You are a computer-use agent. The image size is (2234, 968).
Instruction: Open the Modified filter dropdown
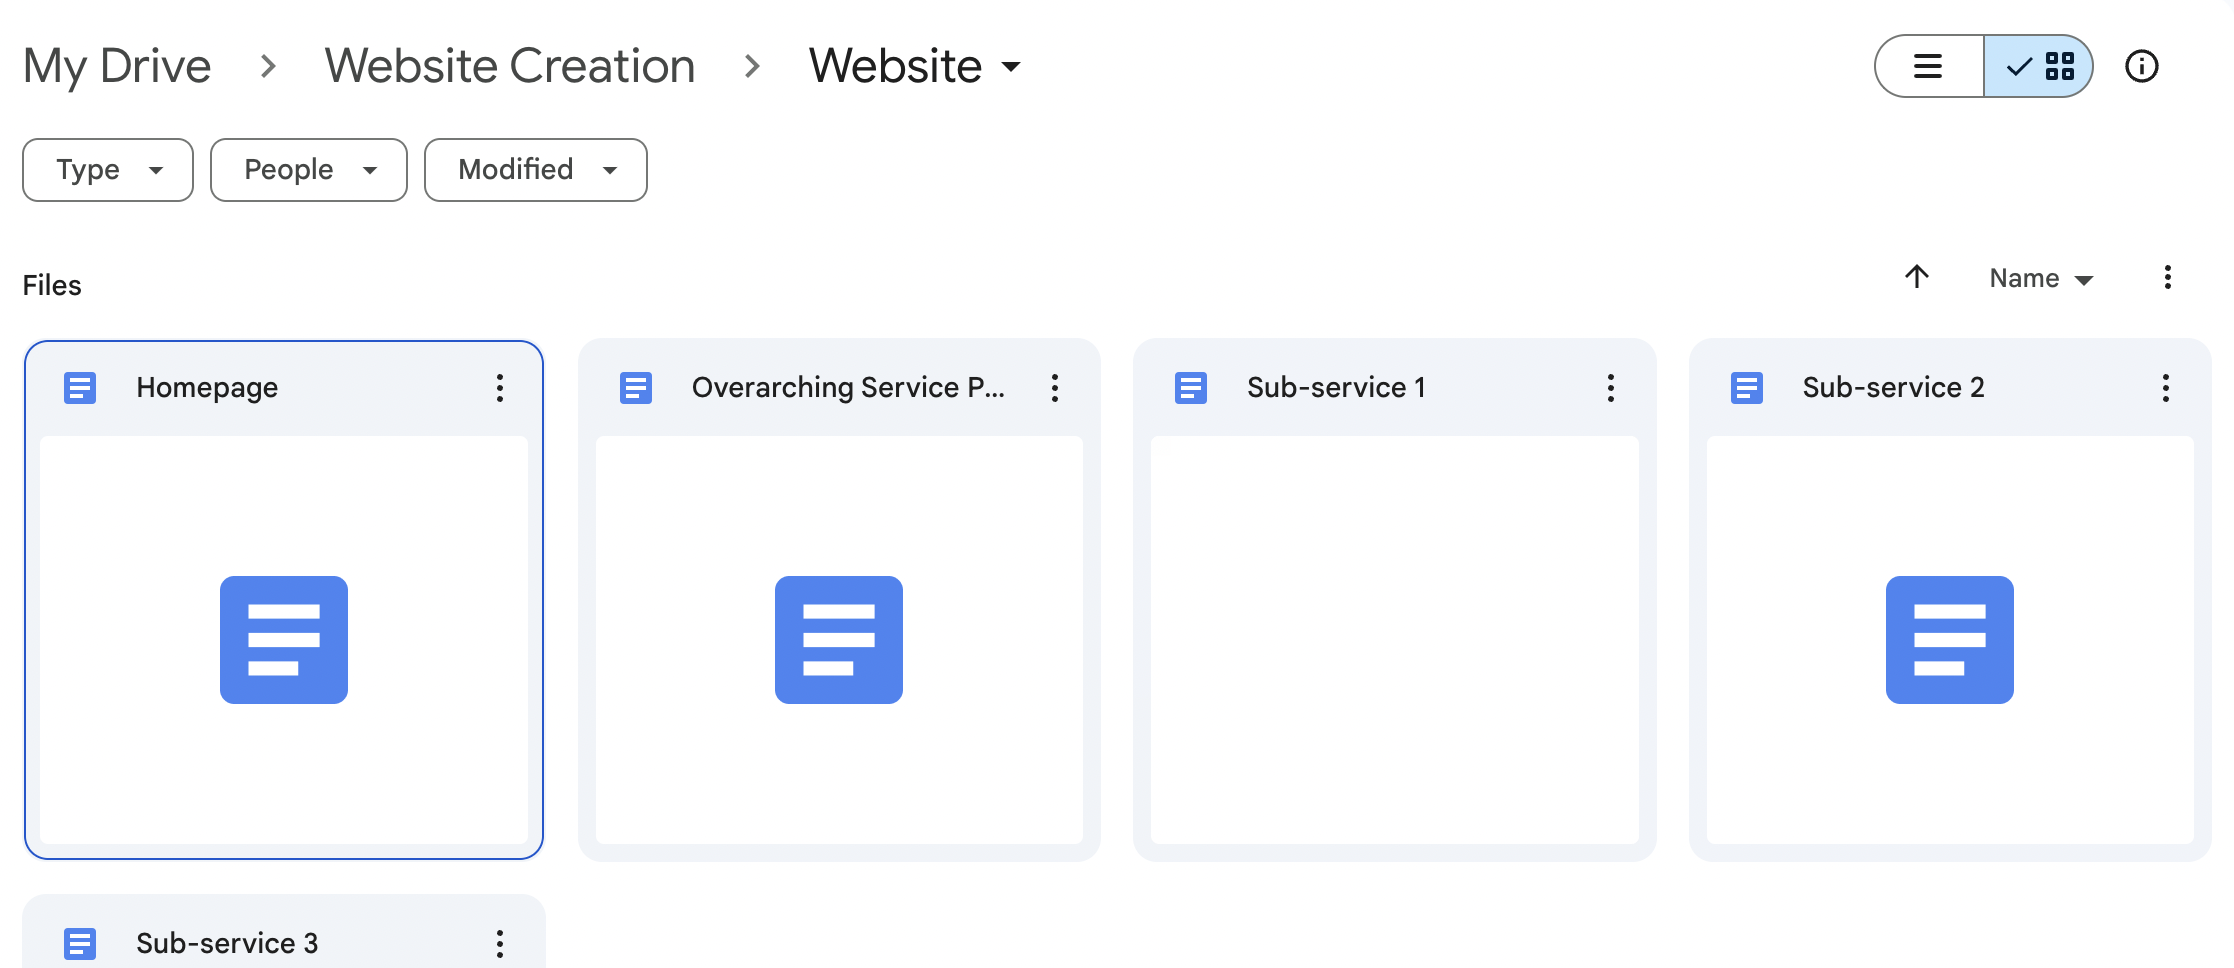click(x=536, y=170)
